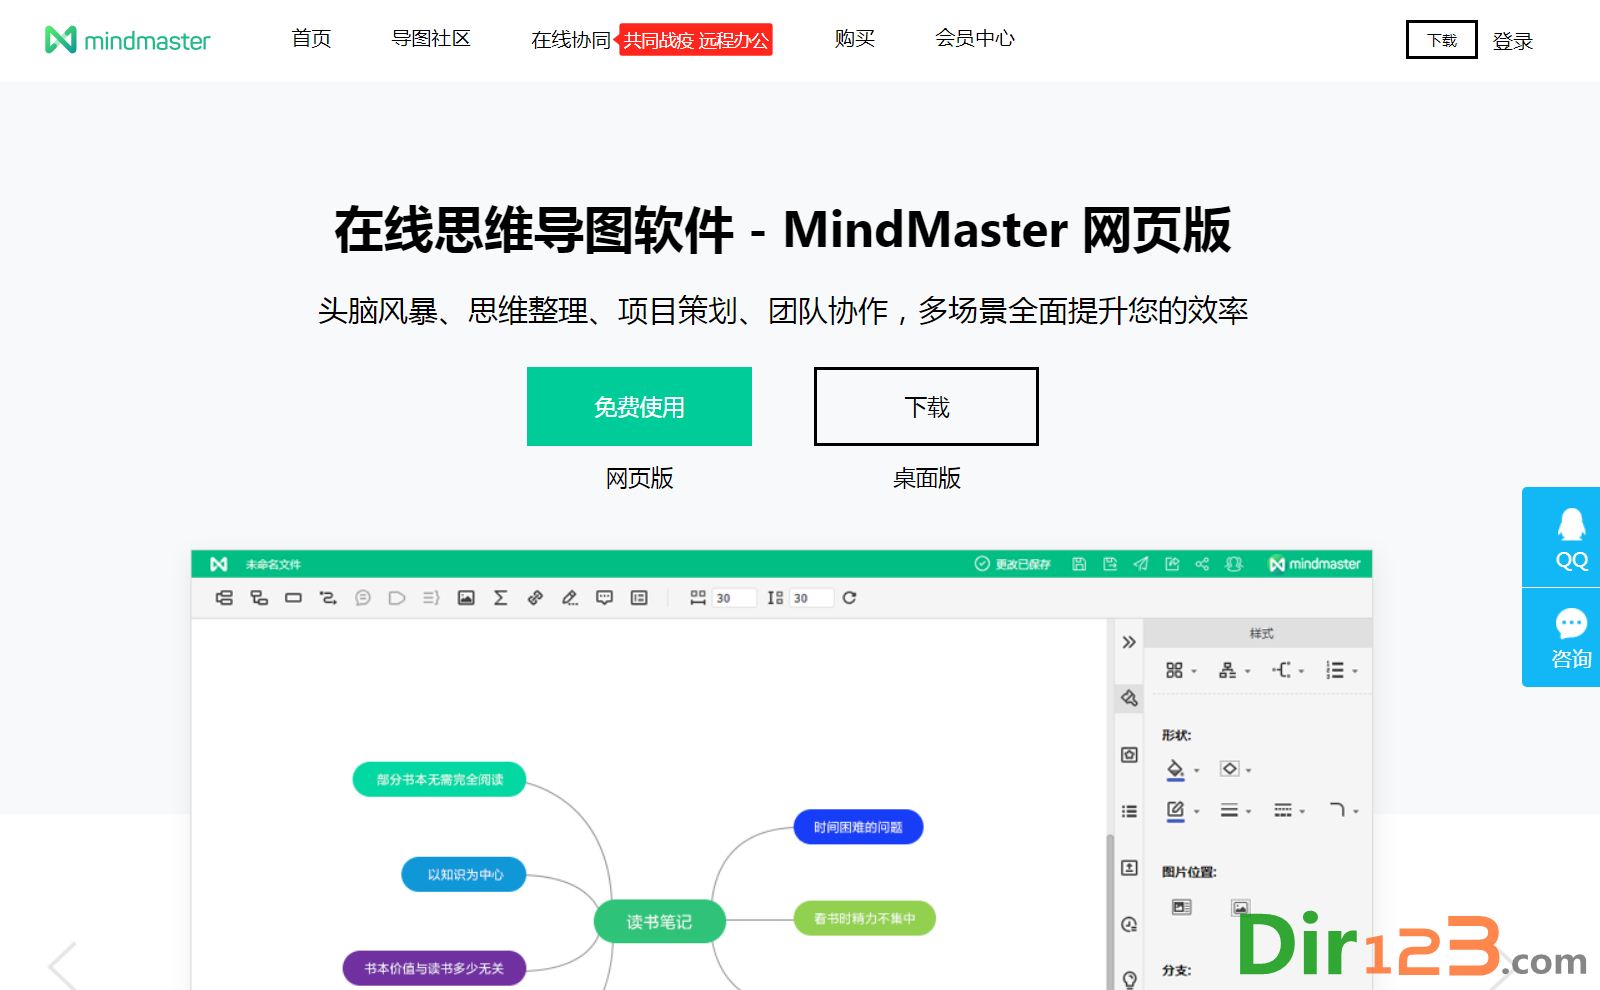Click the comment icon in the toolbar

click(604, 598)
